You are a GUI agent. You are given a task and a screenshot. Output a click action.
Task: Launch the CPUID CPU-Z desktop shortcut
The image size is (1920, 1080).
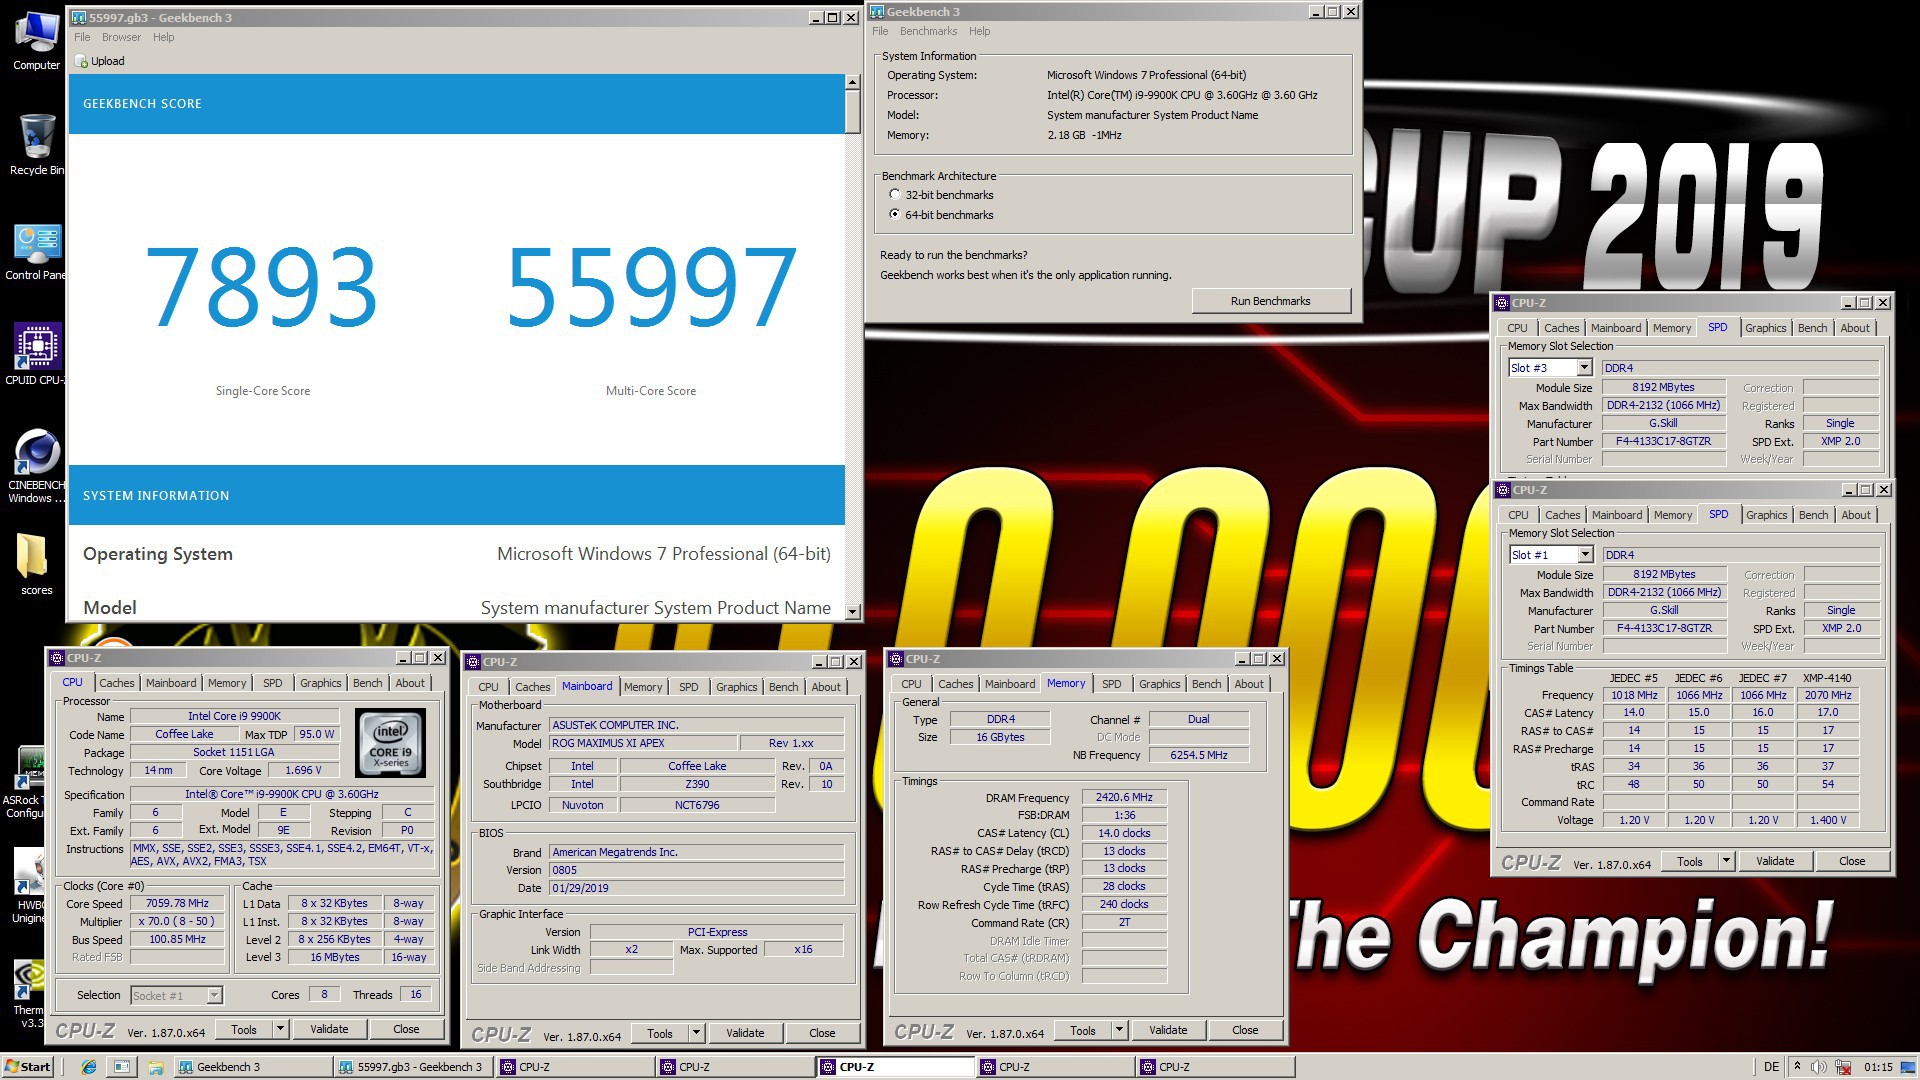(36, 355)
